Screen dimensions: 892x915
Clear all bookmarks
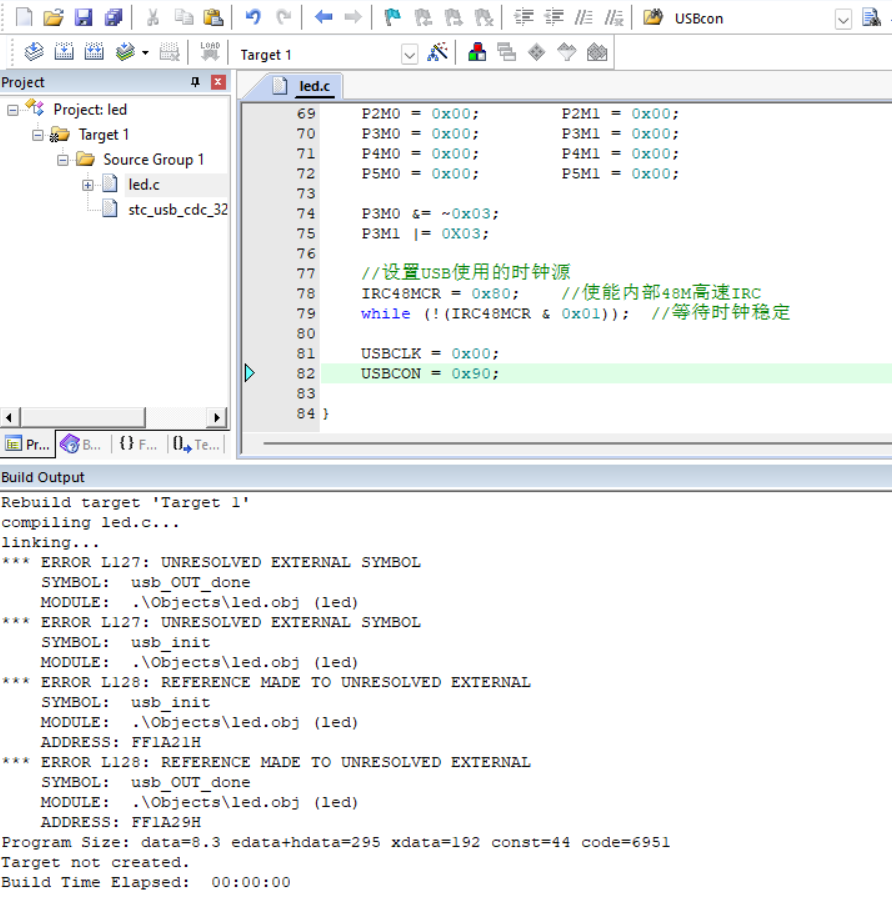(484, 18)
